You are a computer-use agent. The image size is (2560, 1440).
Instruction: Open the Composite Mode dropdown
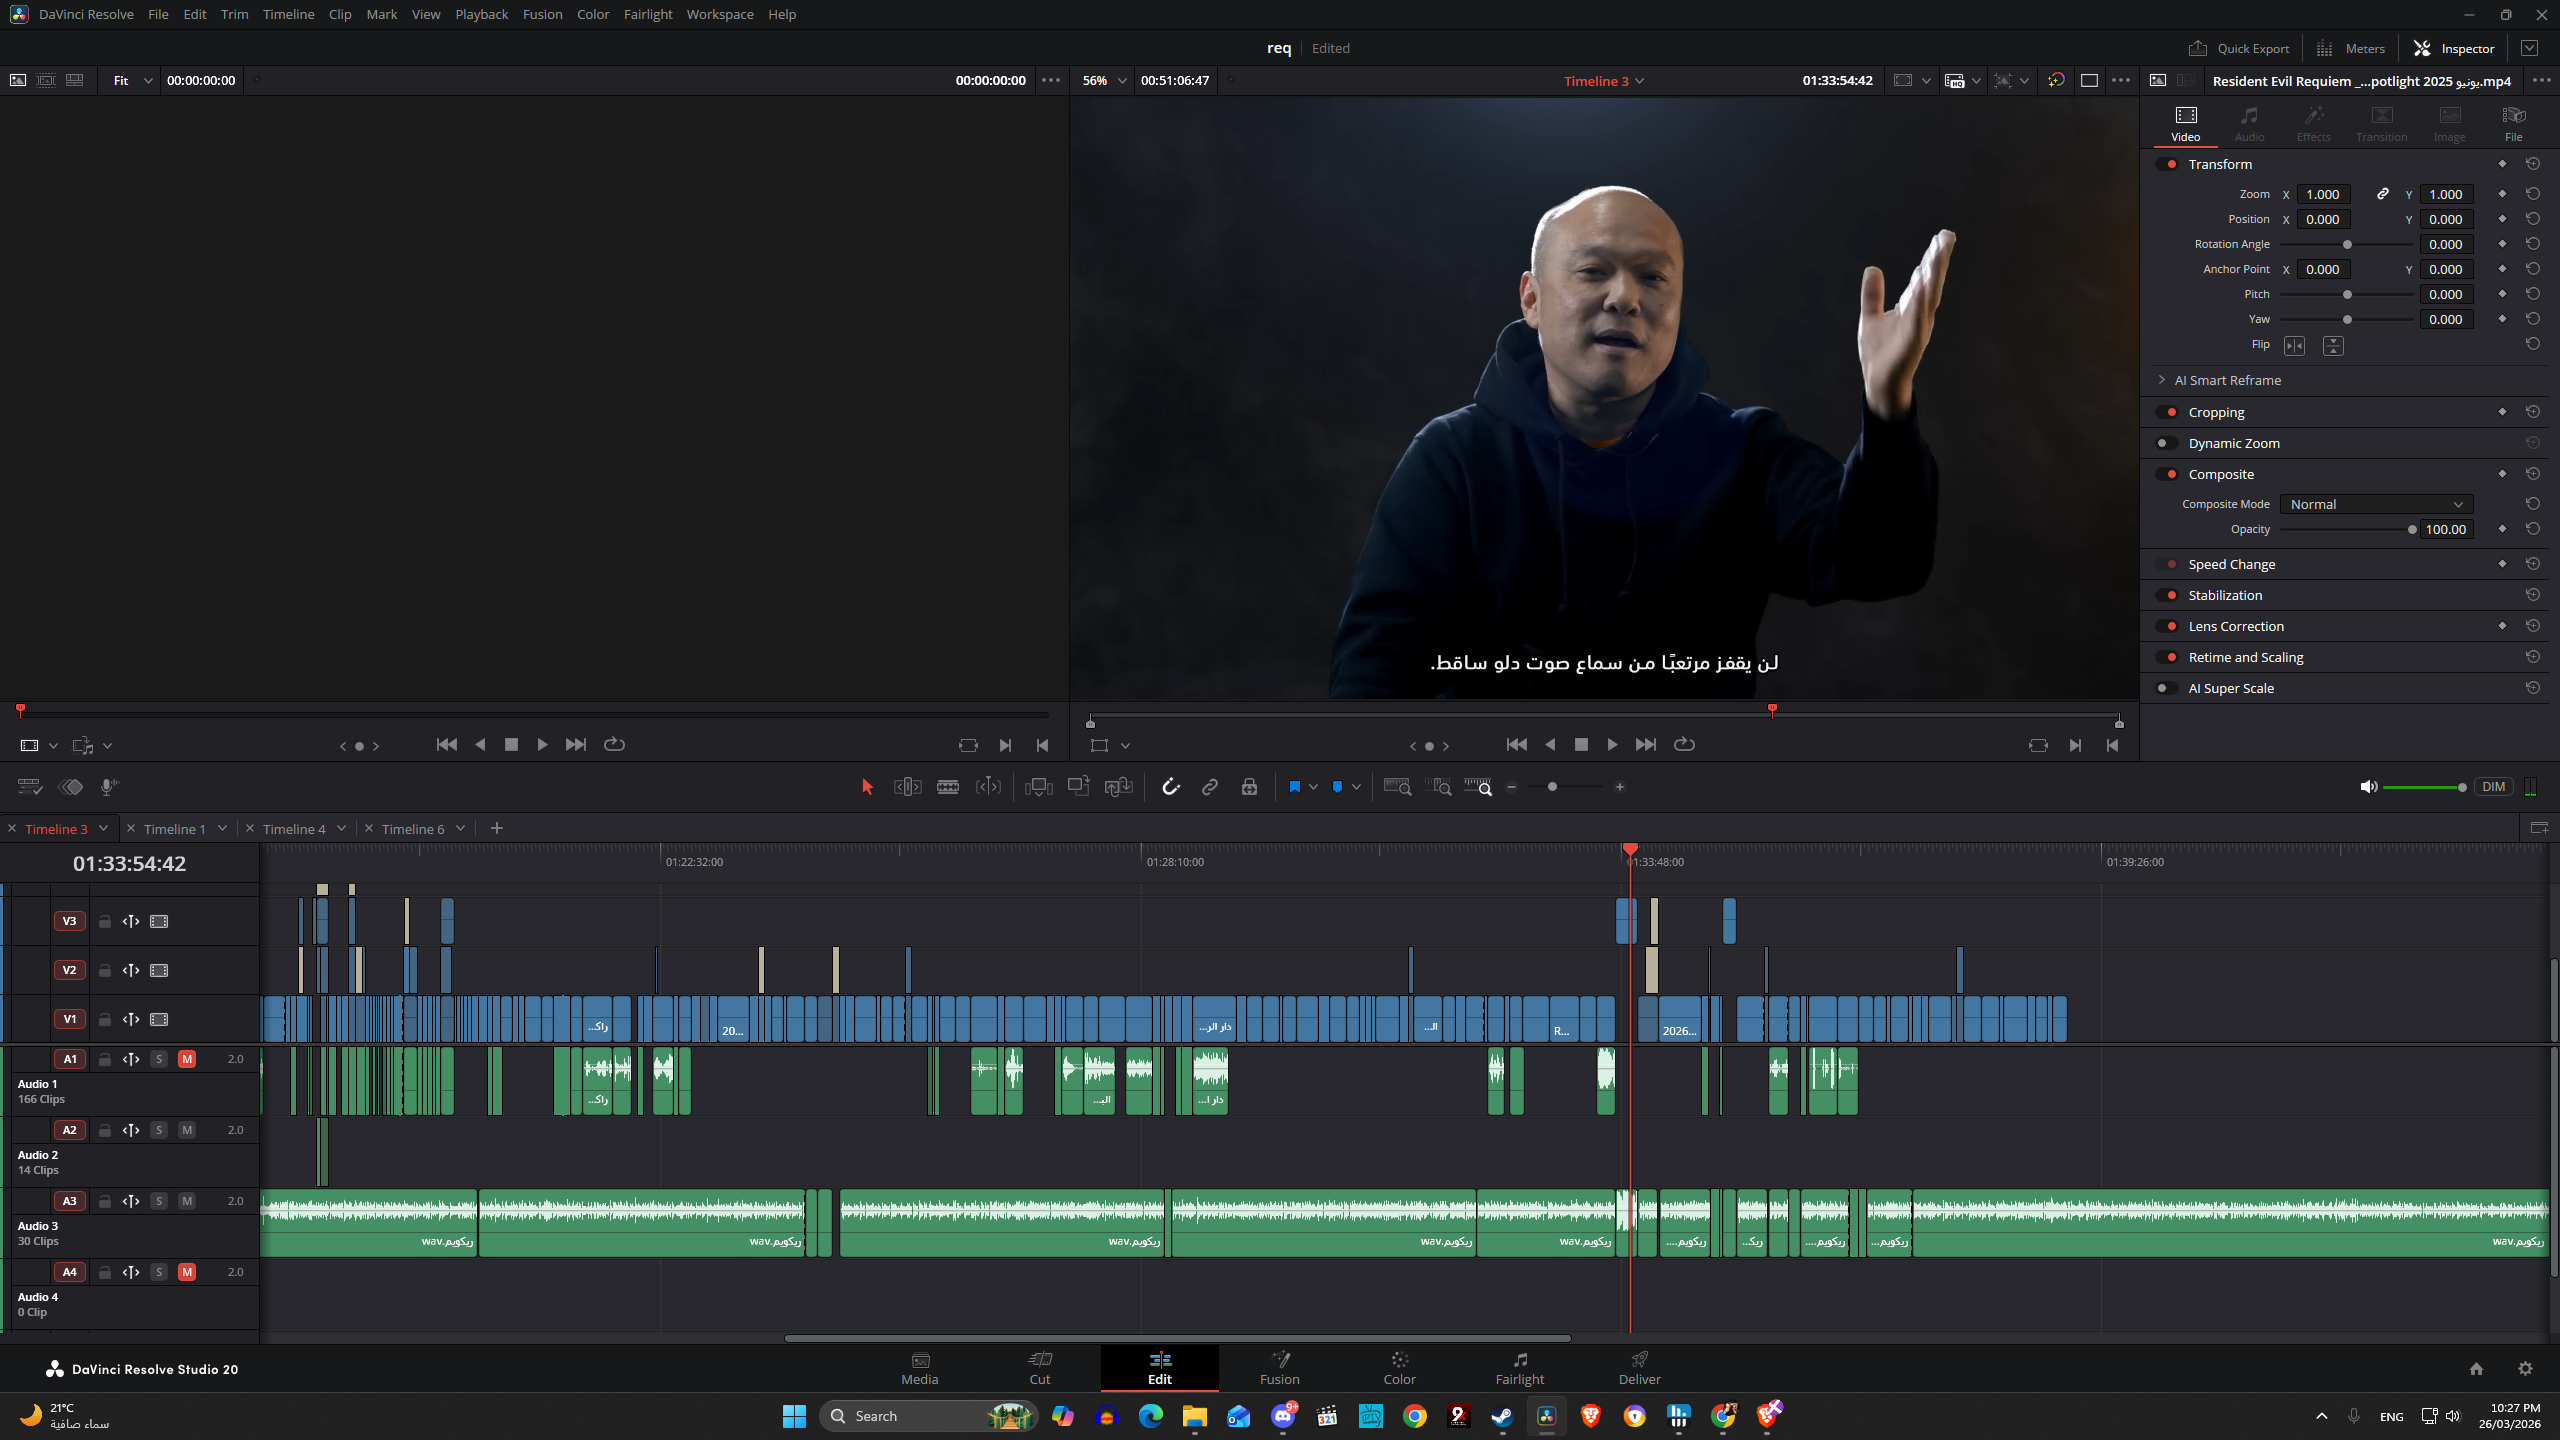point(2376,504)
